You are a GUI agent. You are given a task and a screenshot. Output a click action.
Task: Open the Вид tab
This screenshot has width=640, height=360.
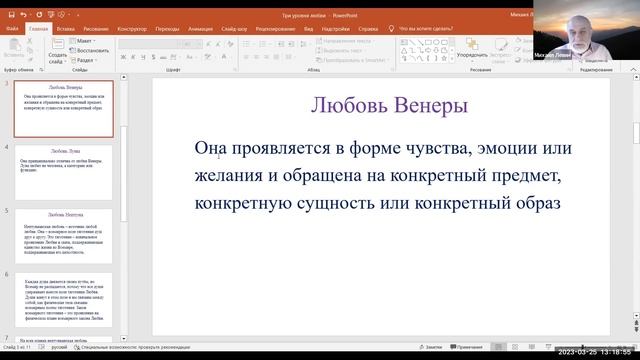(x=309, y=29)
